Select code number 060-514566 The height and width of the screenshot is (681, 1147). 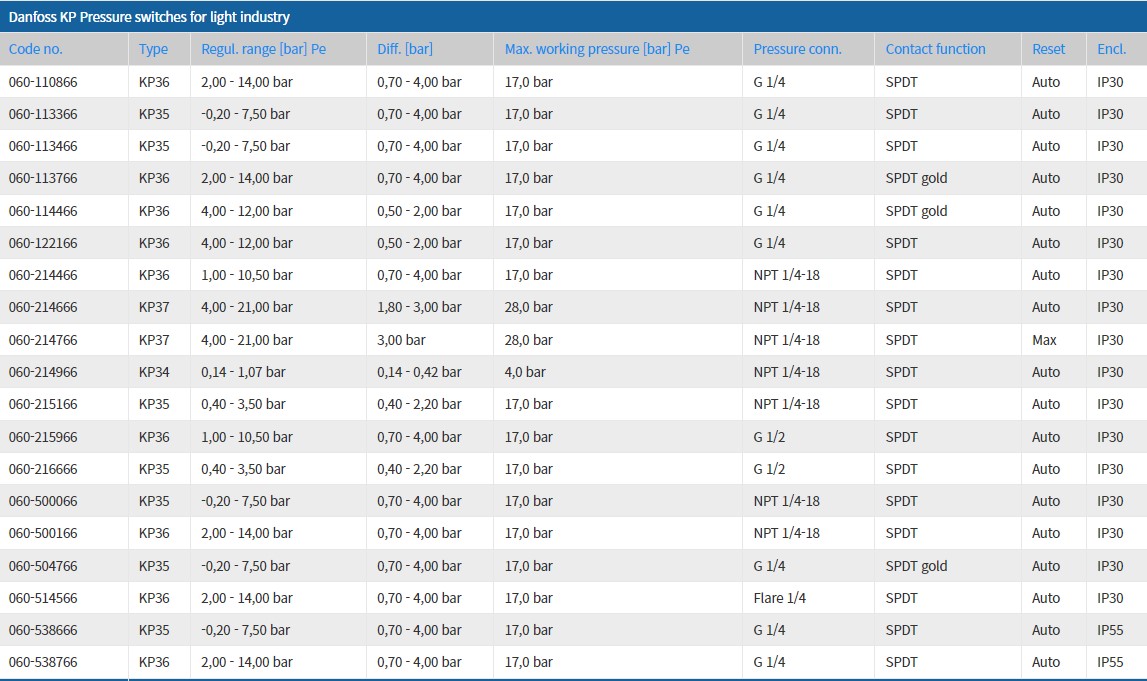pos(43,598)
